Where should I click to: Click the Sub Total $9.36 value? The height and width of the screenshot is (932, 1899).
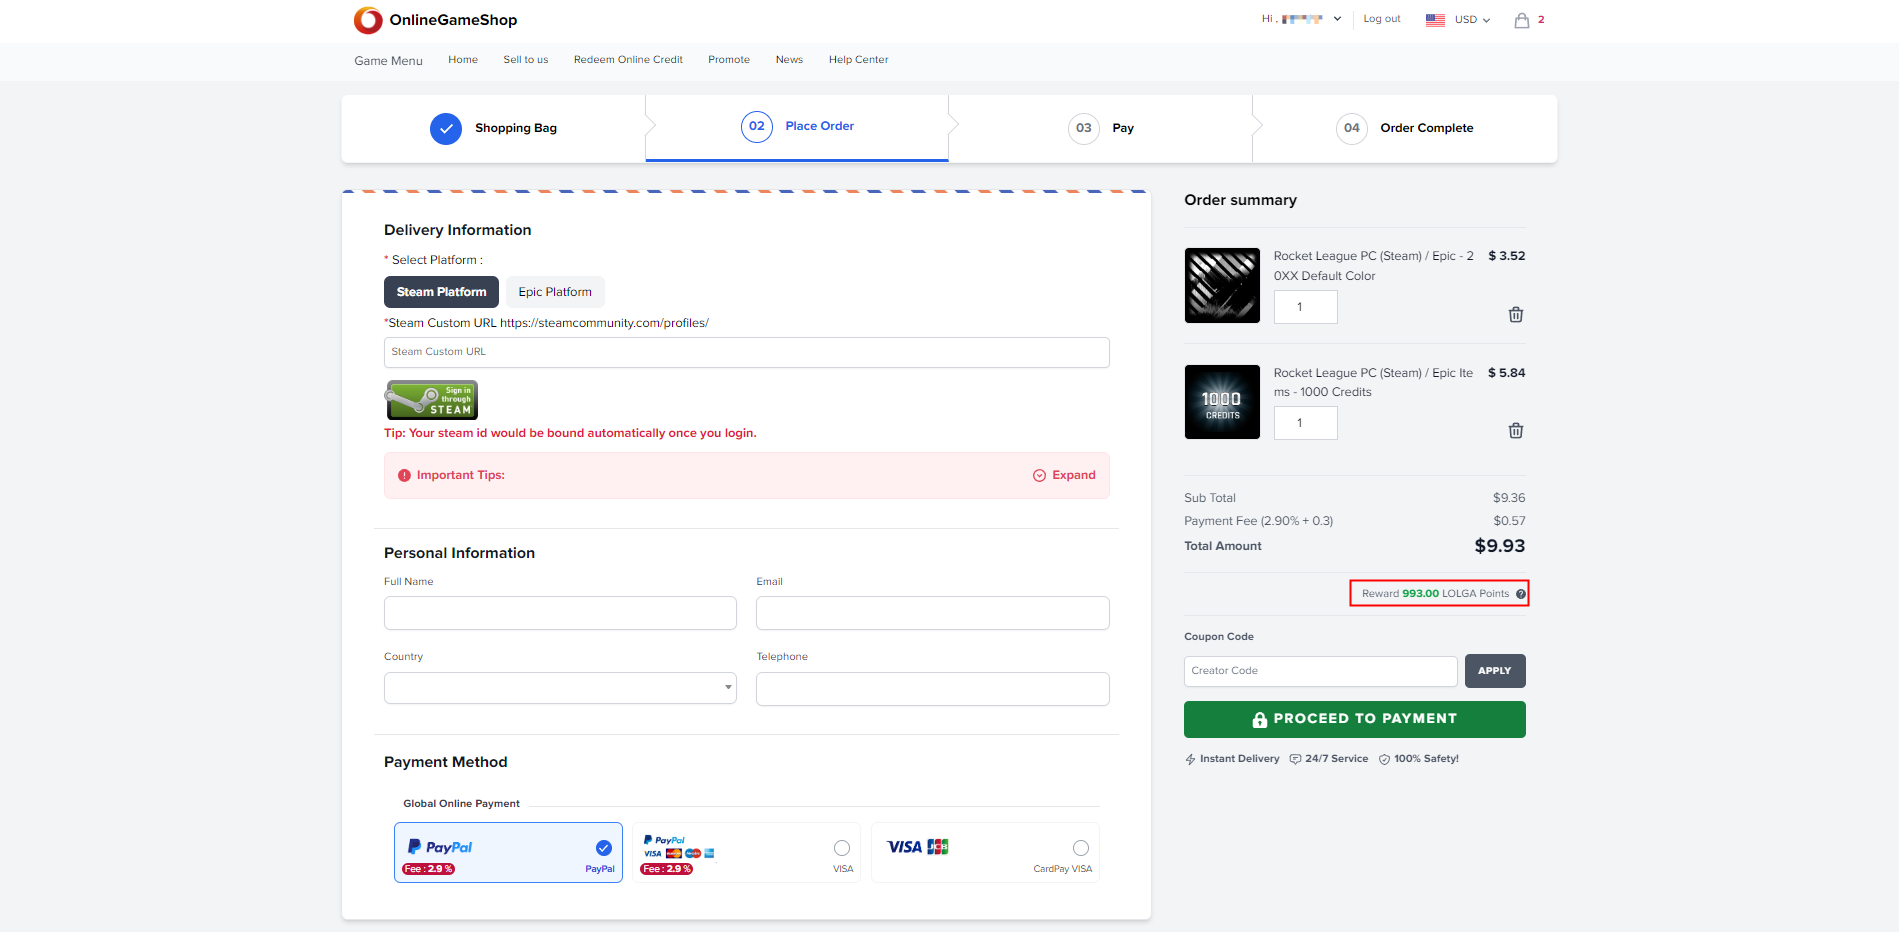[1509, 498]
